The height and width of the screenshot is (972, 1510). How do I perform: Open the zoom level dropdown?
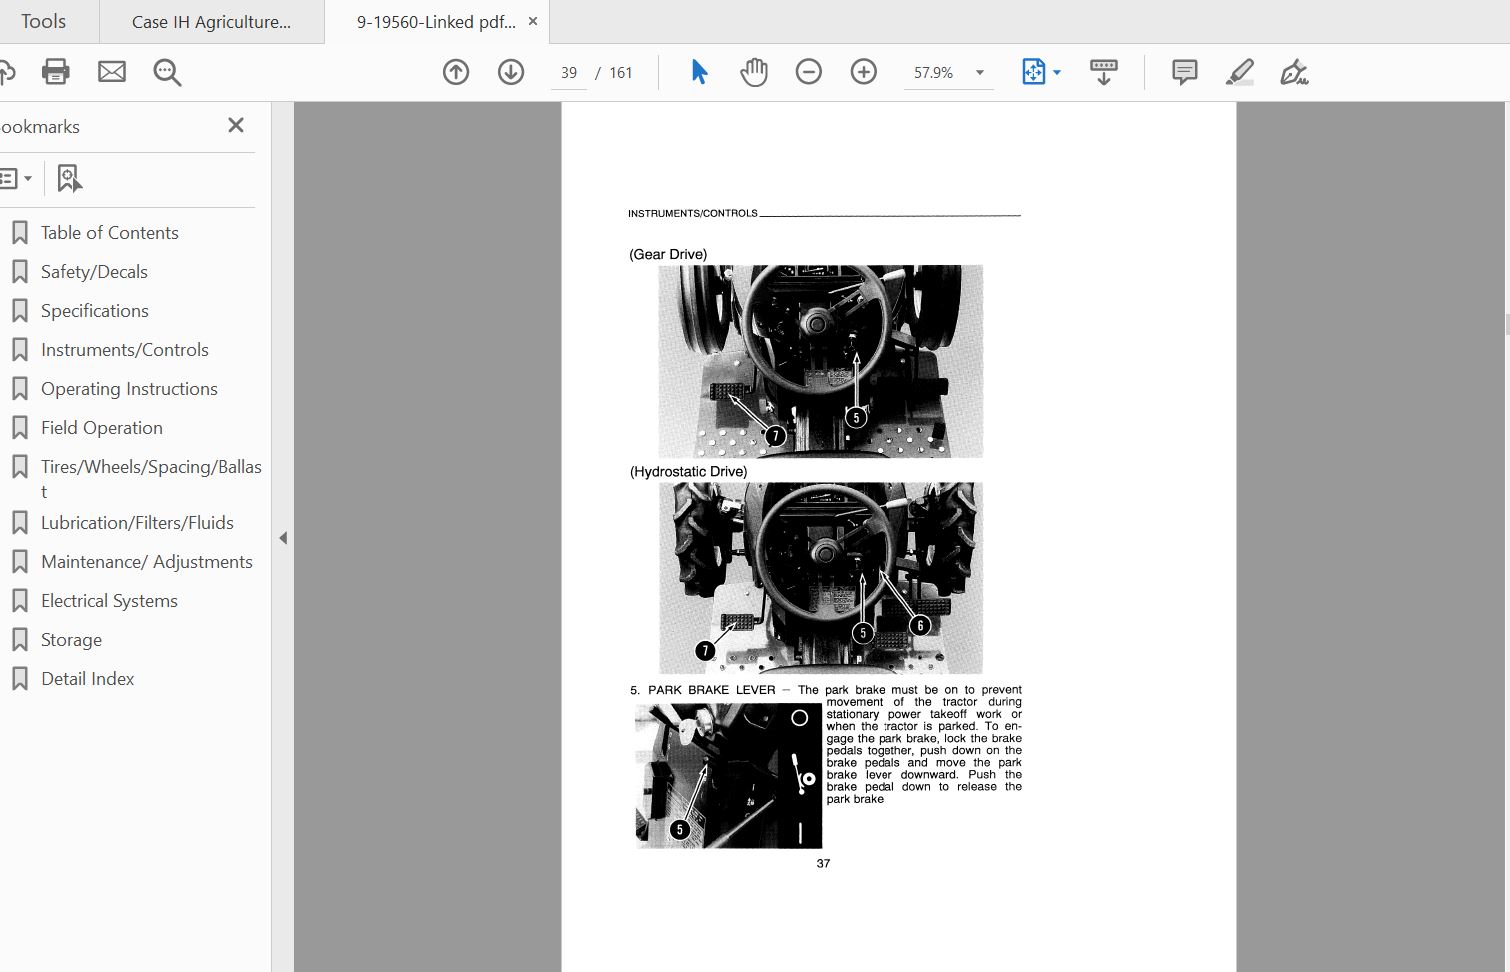980,72
